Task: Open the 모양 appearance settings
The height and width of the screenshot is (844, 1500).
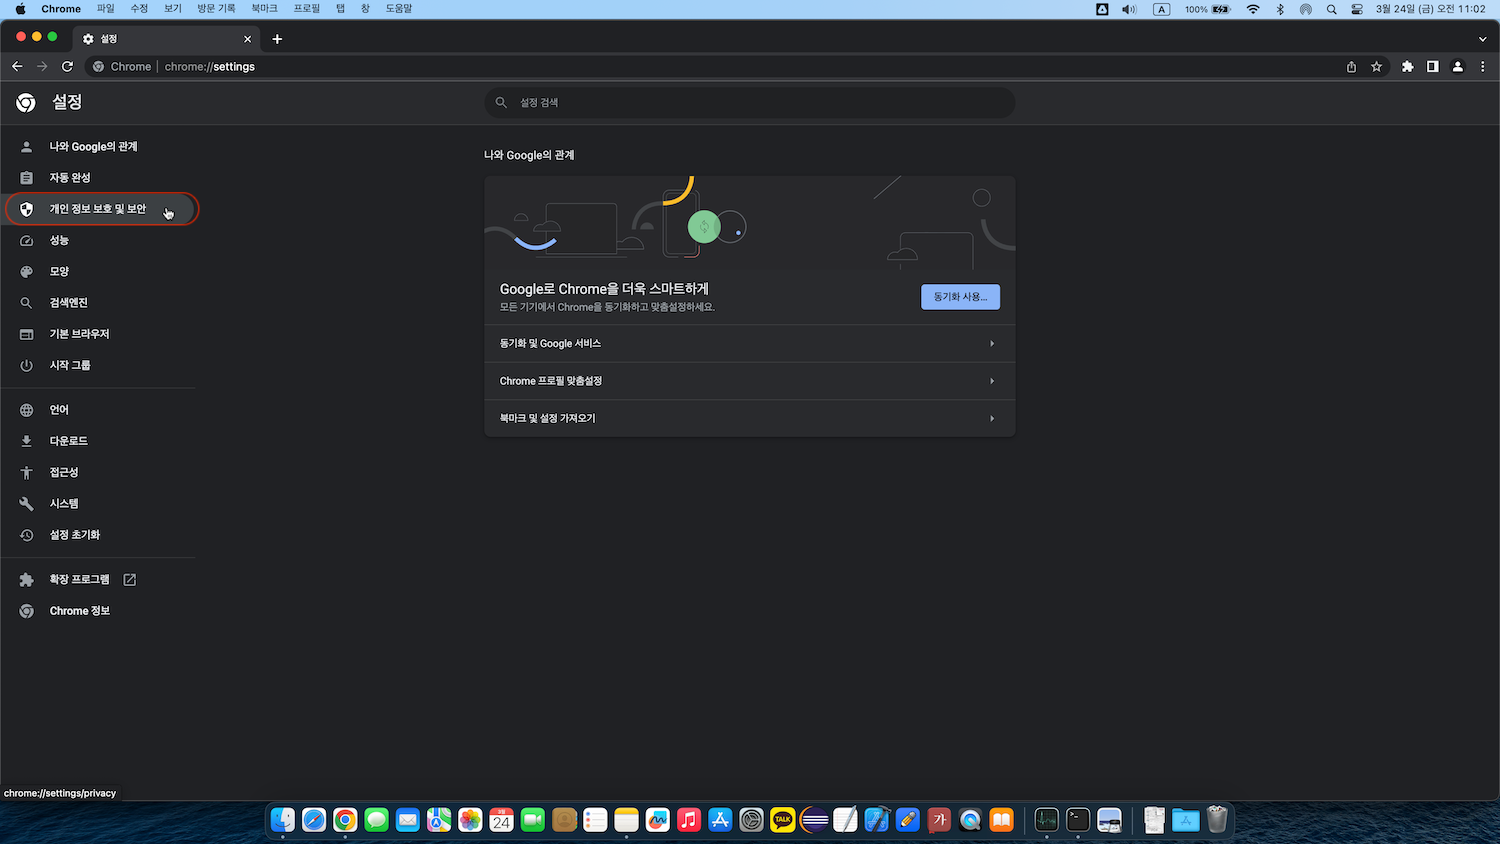Action: coord(100,271)
